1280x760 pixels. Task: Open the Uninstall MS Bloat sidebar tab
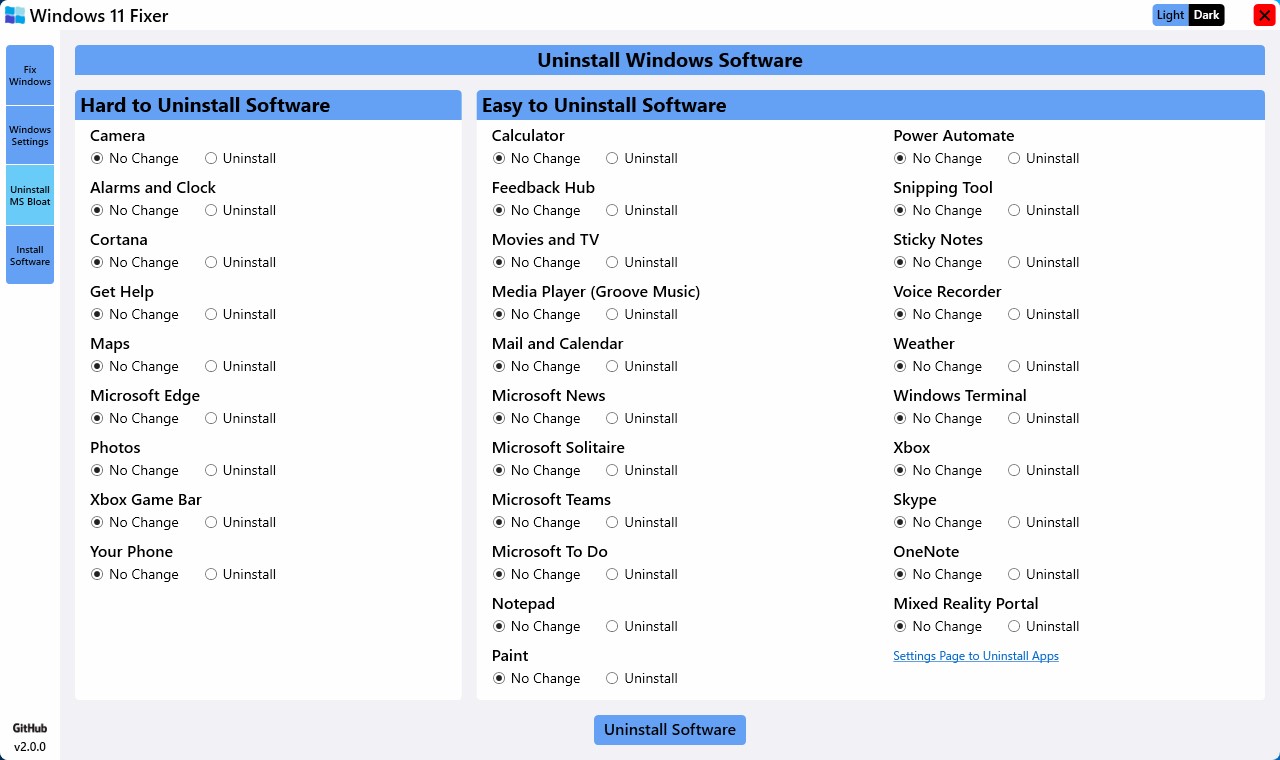(29, 194)
